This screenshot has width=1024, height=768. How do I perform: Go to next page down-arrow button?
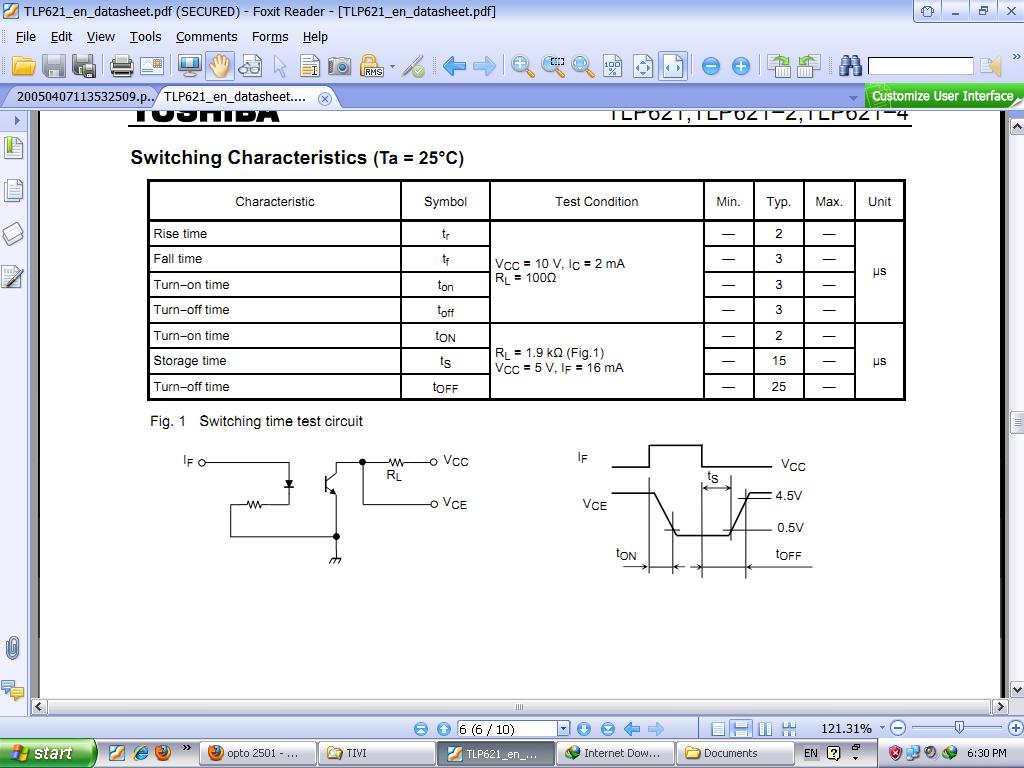coord(584,729)
